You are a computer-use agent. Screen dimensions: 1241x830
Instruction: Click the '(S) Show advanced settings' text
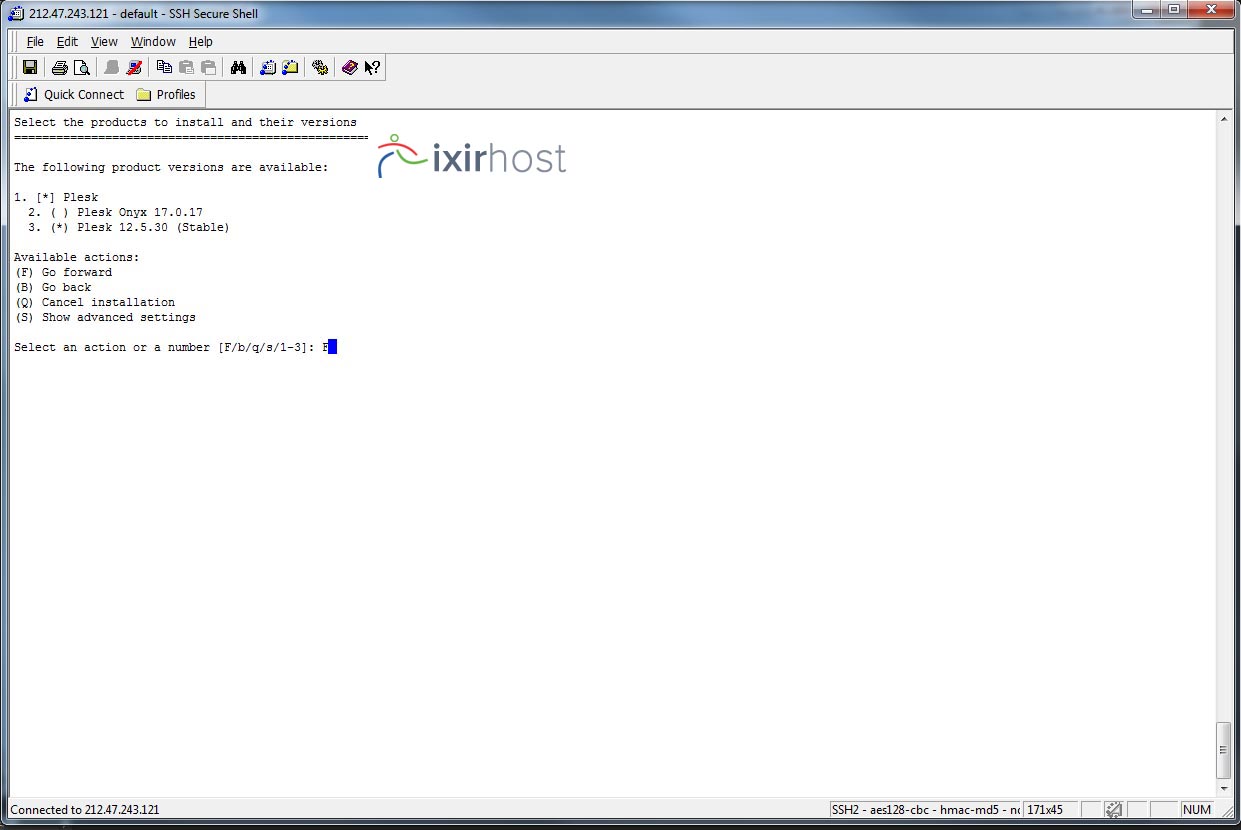[x=105, y=317]
